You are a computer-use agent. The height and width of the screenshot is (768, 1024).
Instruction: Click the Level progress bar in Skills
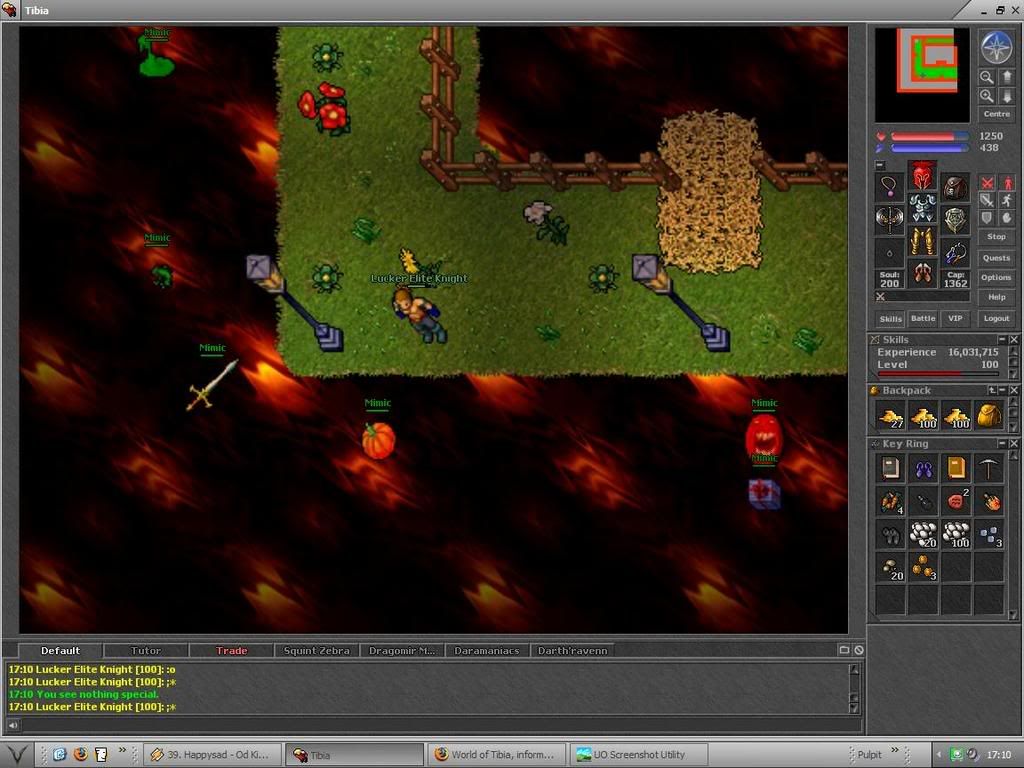click(x=938, y=374)
